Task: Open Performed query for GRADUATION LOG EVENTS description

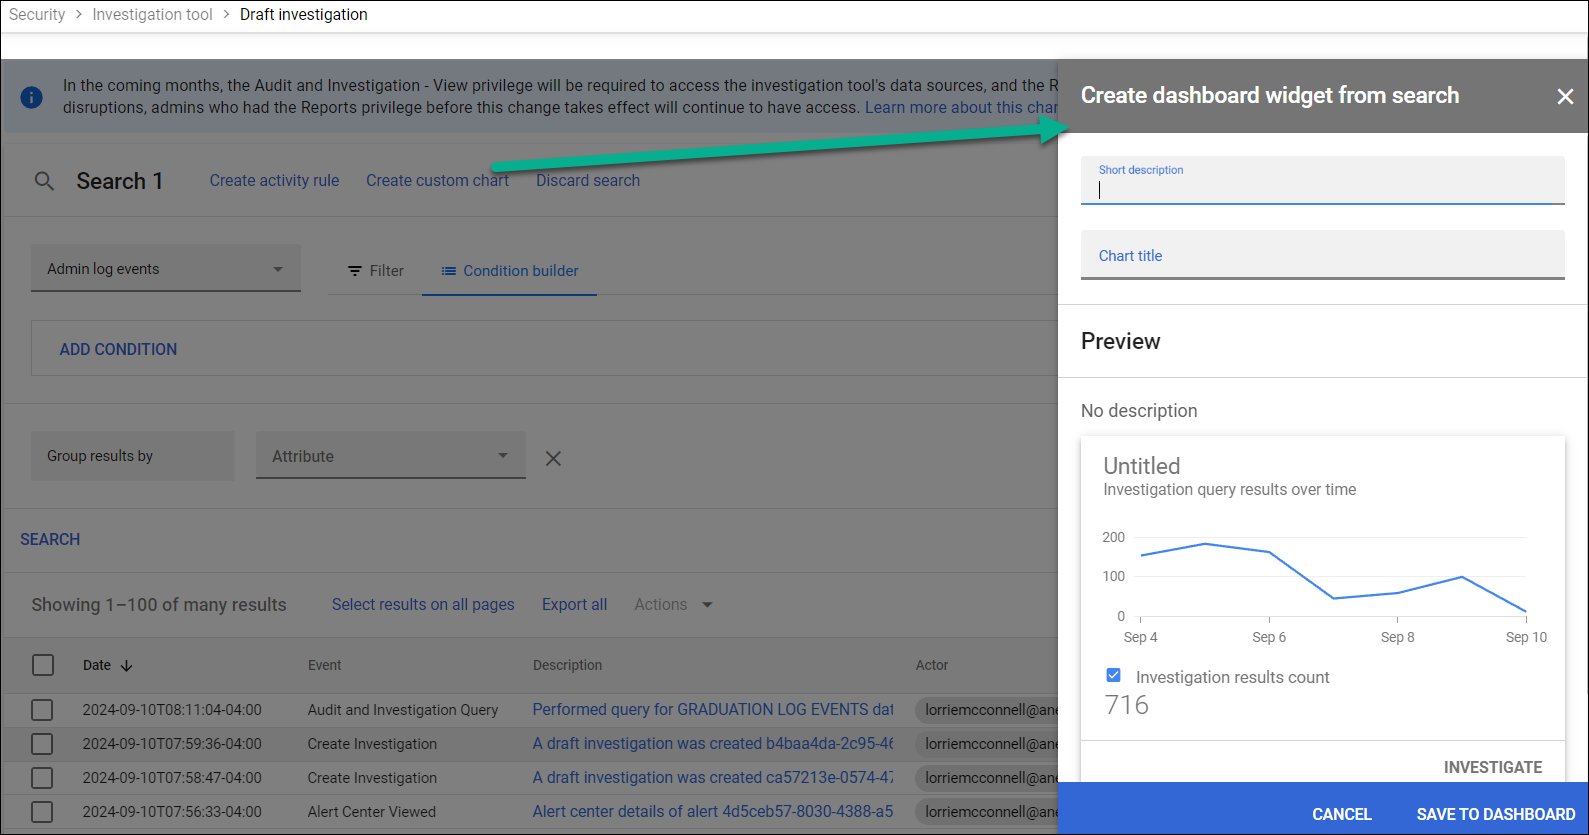Action: (x=713, y=710)
